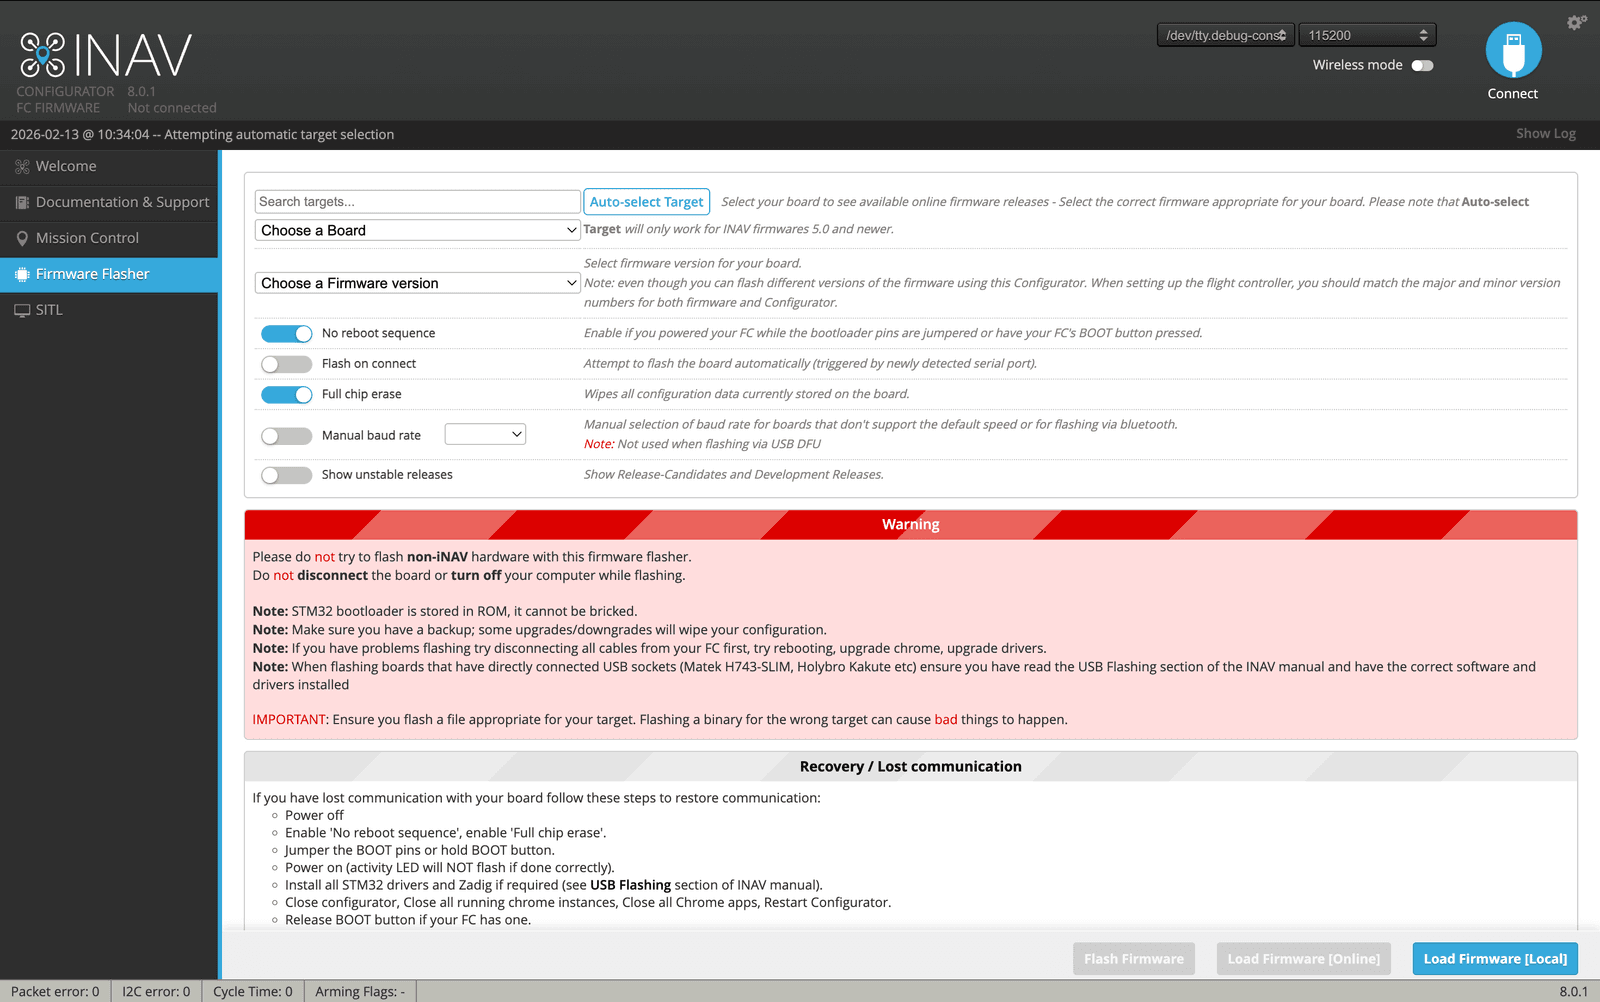Open the Welcome tab
Screen dimensions: 1600x1002
click(x=109, y=167)
